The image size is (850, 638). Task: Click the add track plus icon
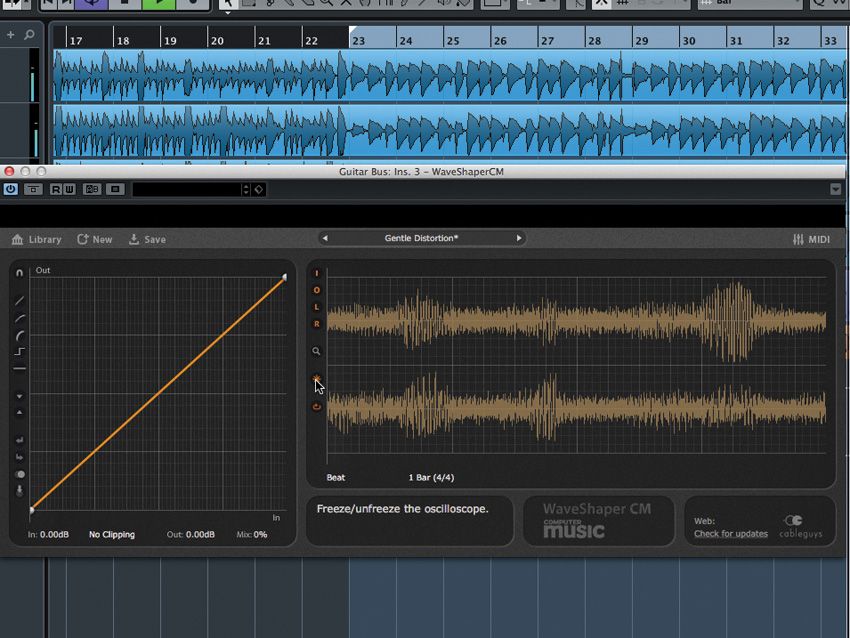[11, 35]
